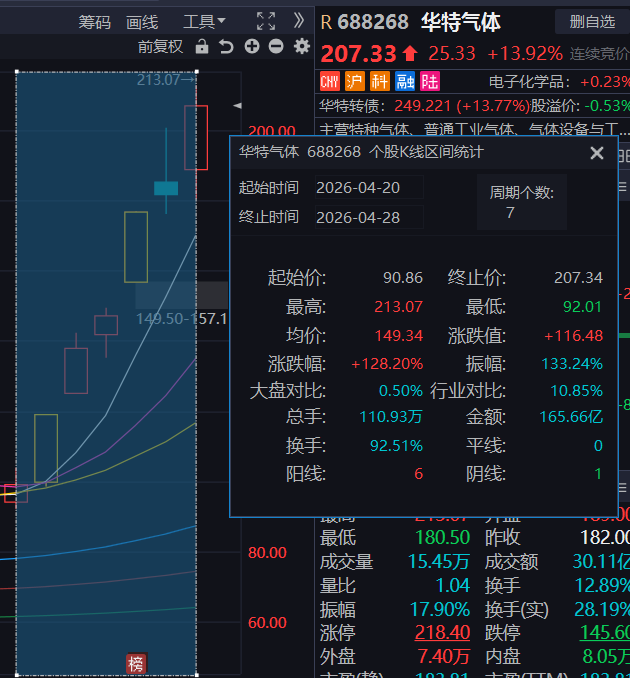Click the 量比 value 1.04

coord(452,585)
